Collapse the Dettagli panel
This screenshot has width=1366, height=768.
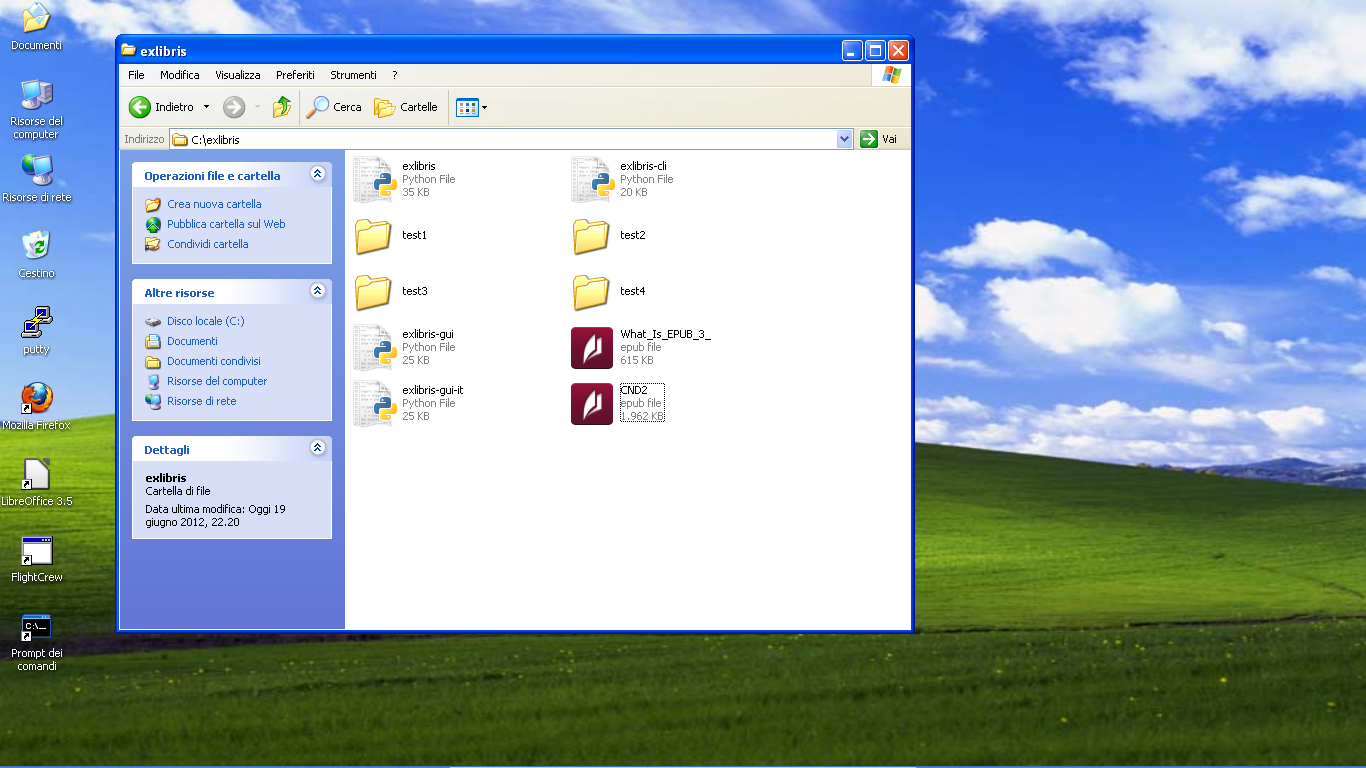(x=318, y=448)
